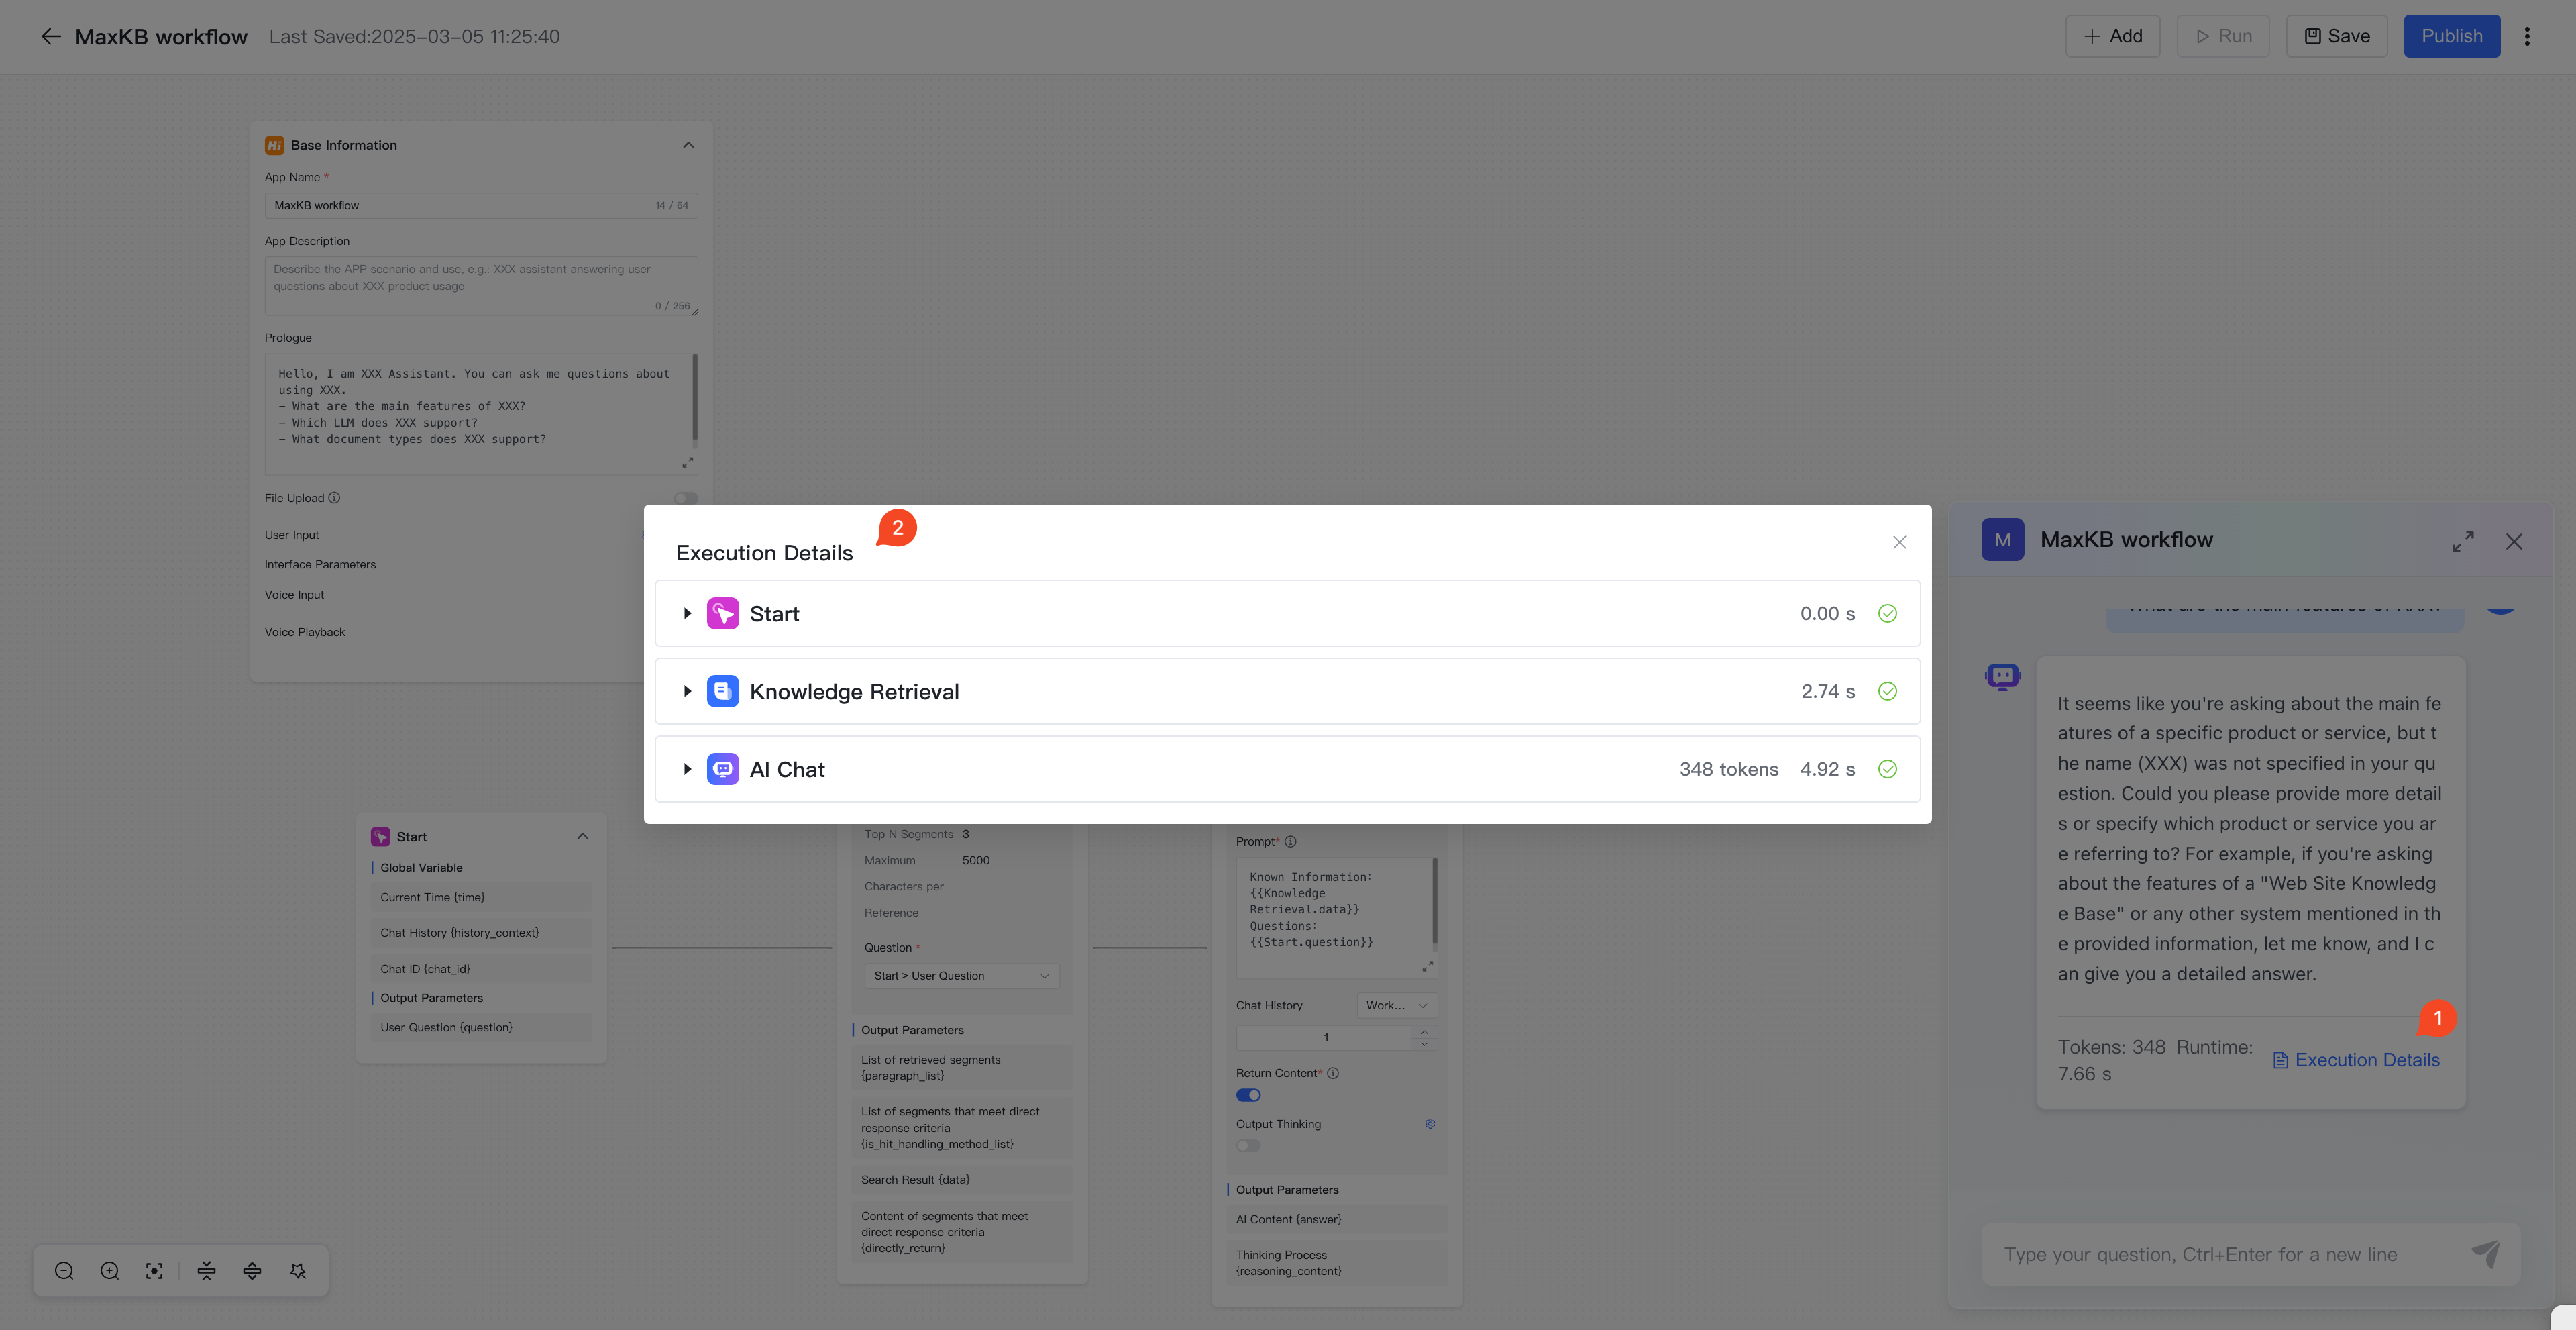This screenshot has width=2576, height=1330.
Task: Click the send message paper plane icon
Action: click(x=2485, y=1253)
